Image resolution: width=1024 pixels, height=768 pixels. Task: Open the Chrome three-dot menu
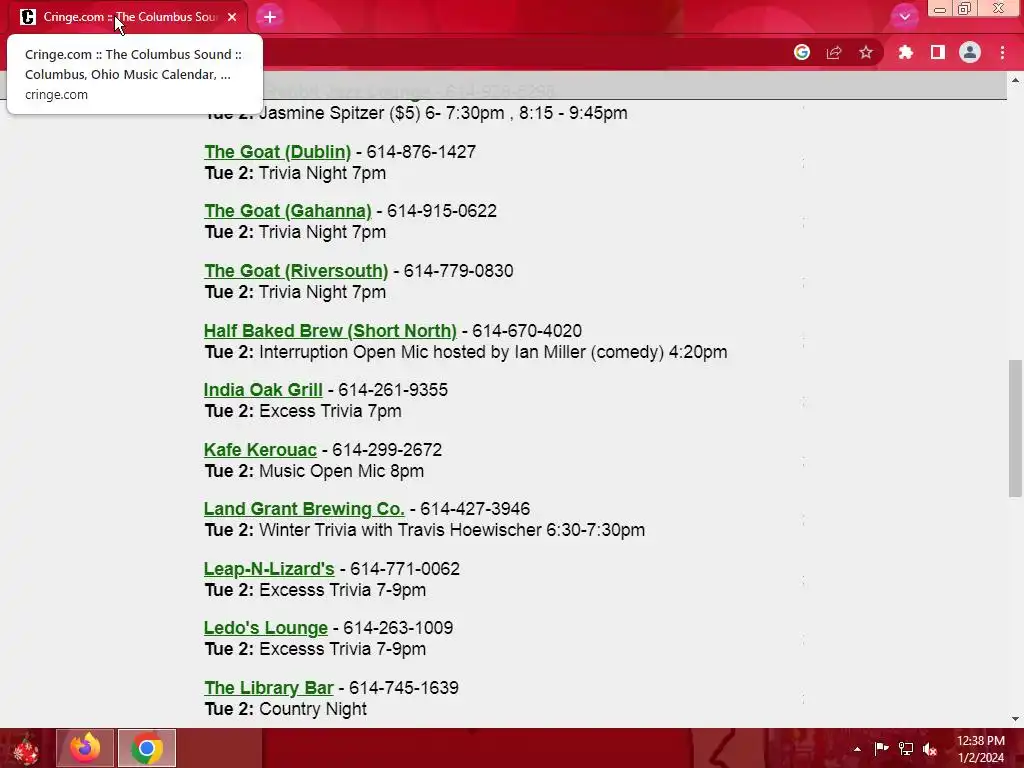tap(1002, 52)
